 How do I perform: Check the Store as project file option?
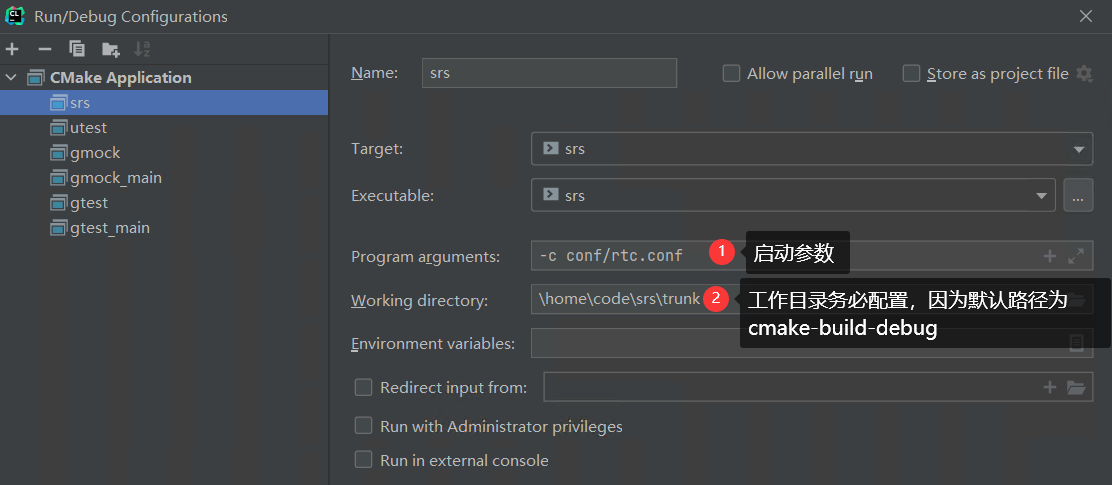pos(911,73)
